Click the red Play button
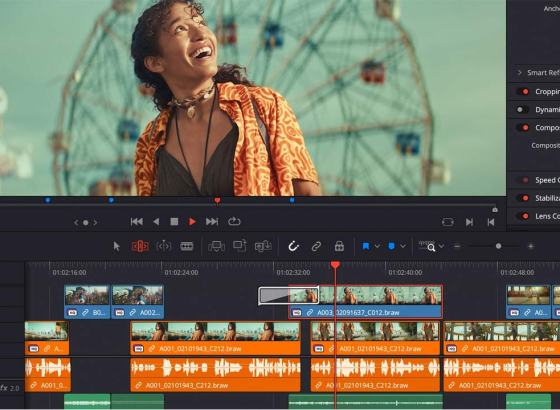Screen dimensions: 560x410 [192, 222]
